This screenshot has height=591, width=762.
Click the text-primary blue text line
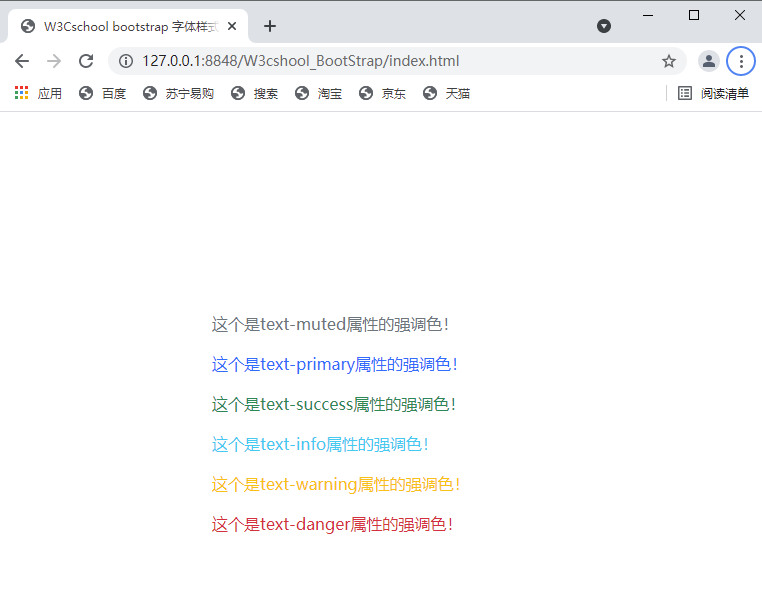click(x=334, y=365)
